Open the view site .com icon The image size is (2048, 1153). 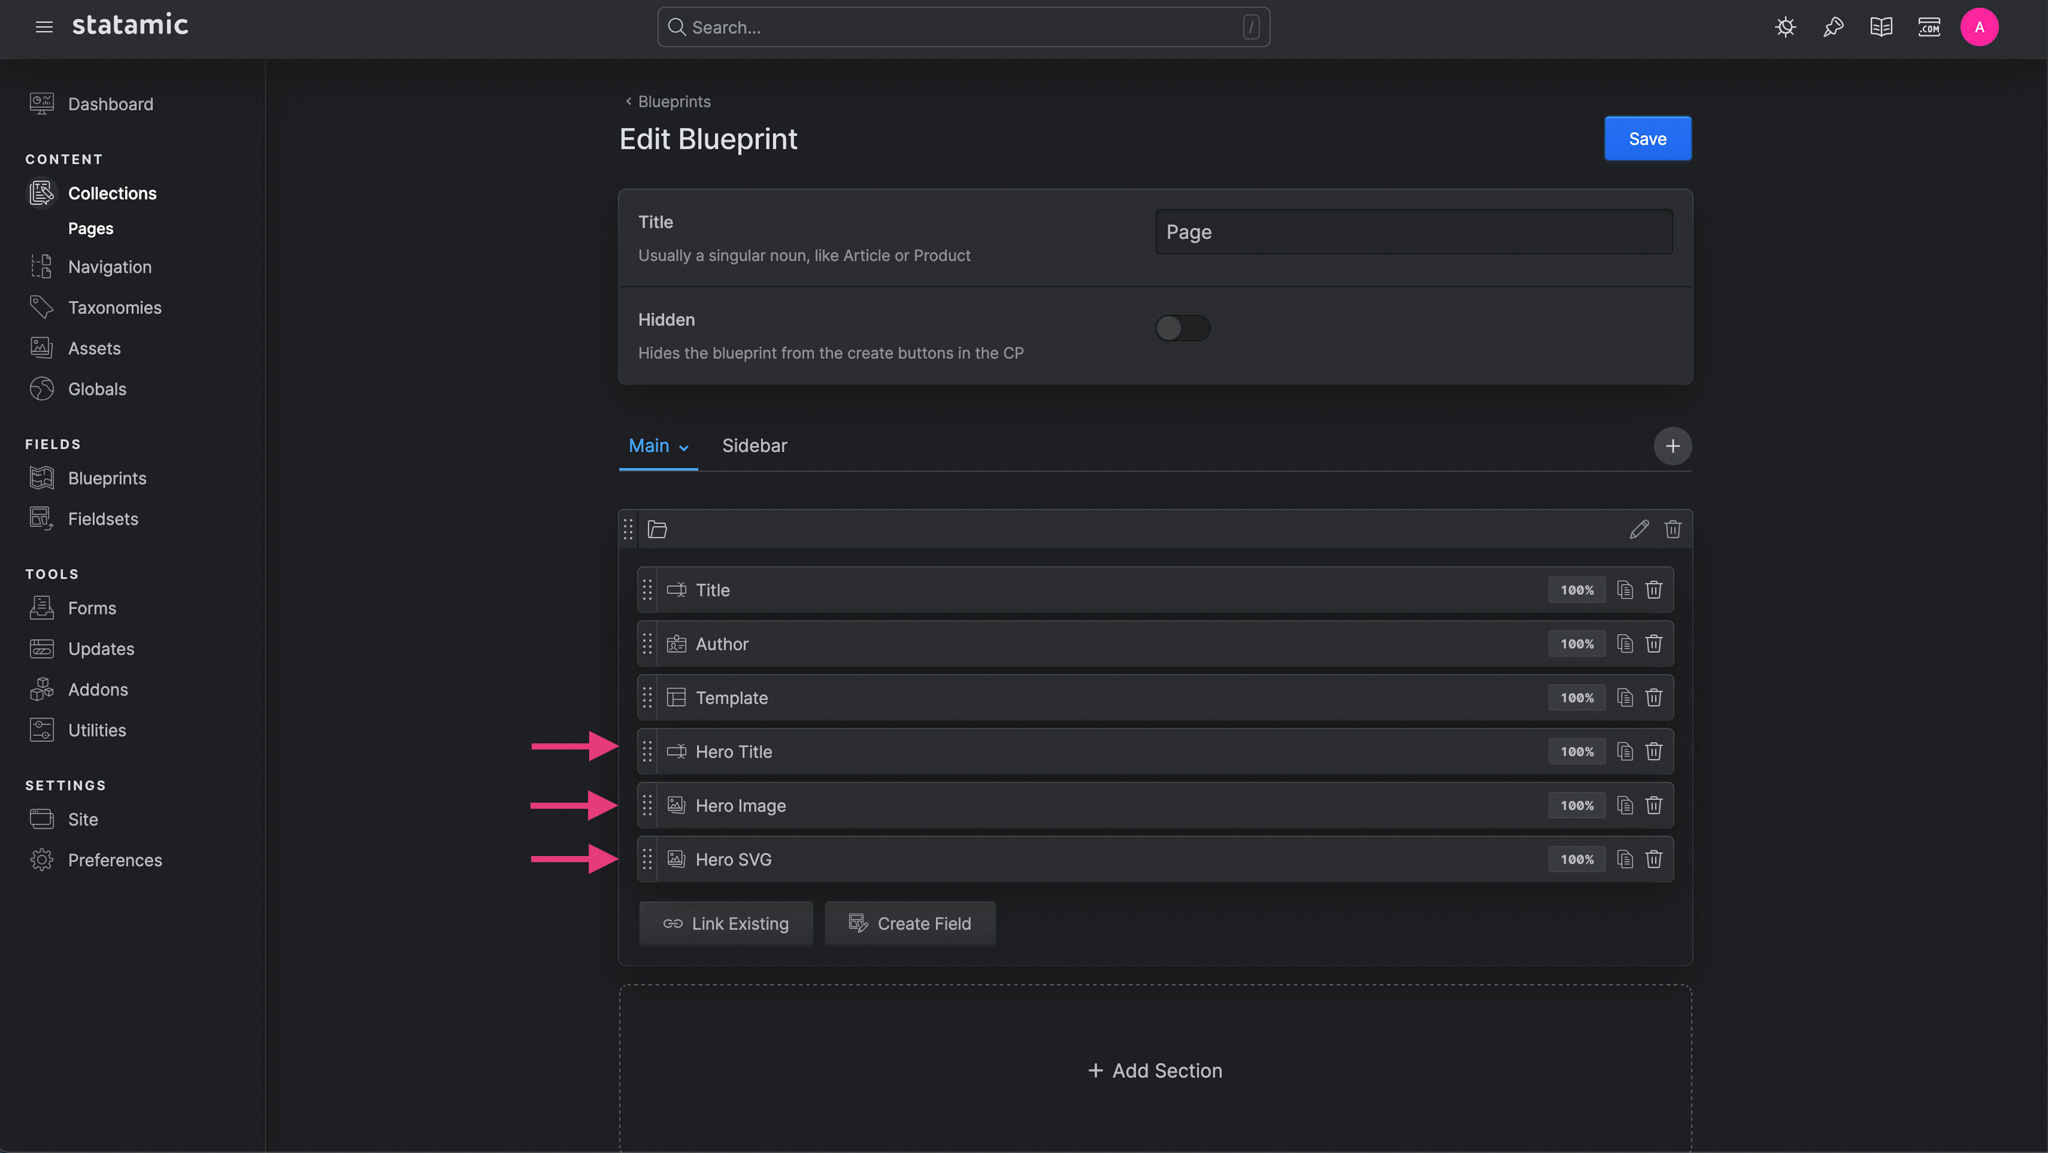coord(1929,27)
